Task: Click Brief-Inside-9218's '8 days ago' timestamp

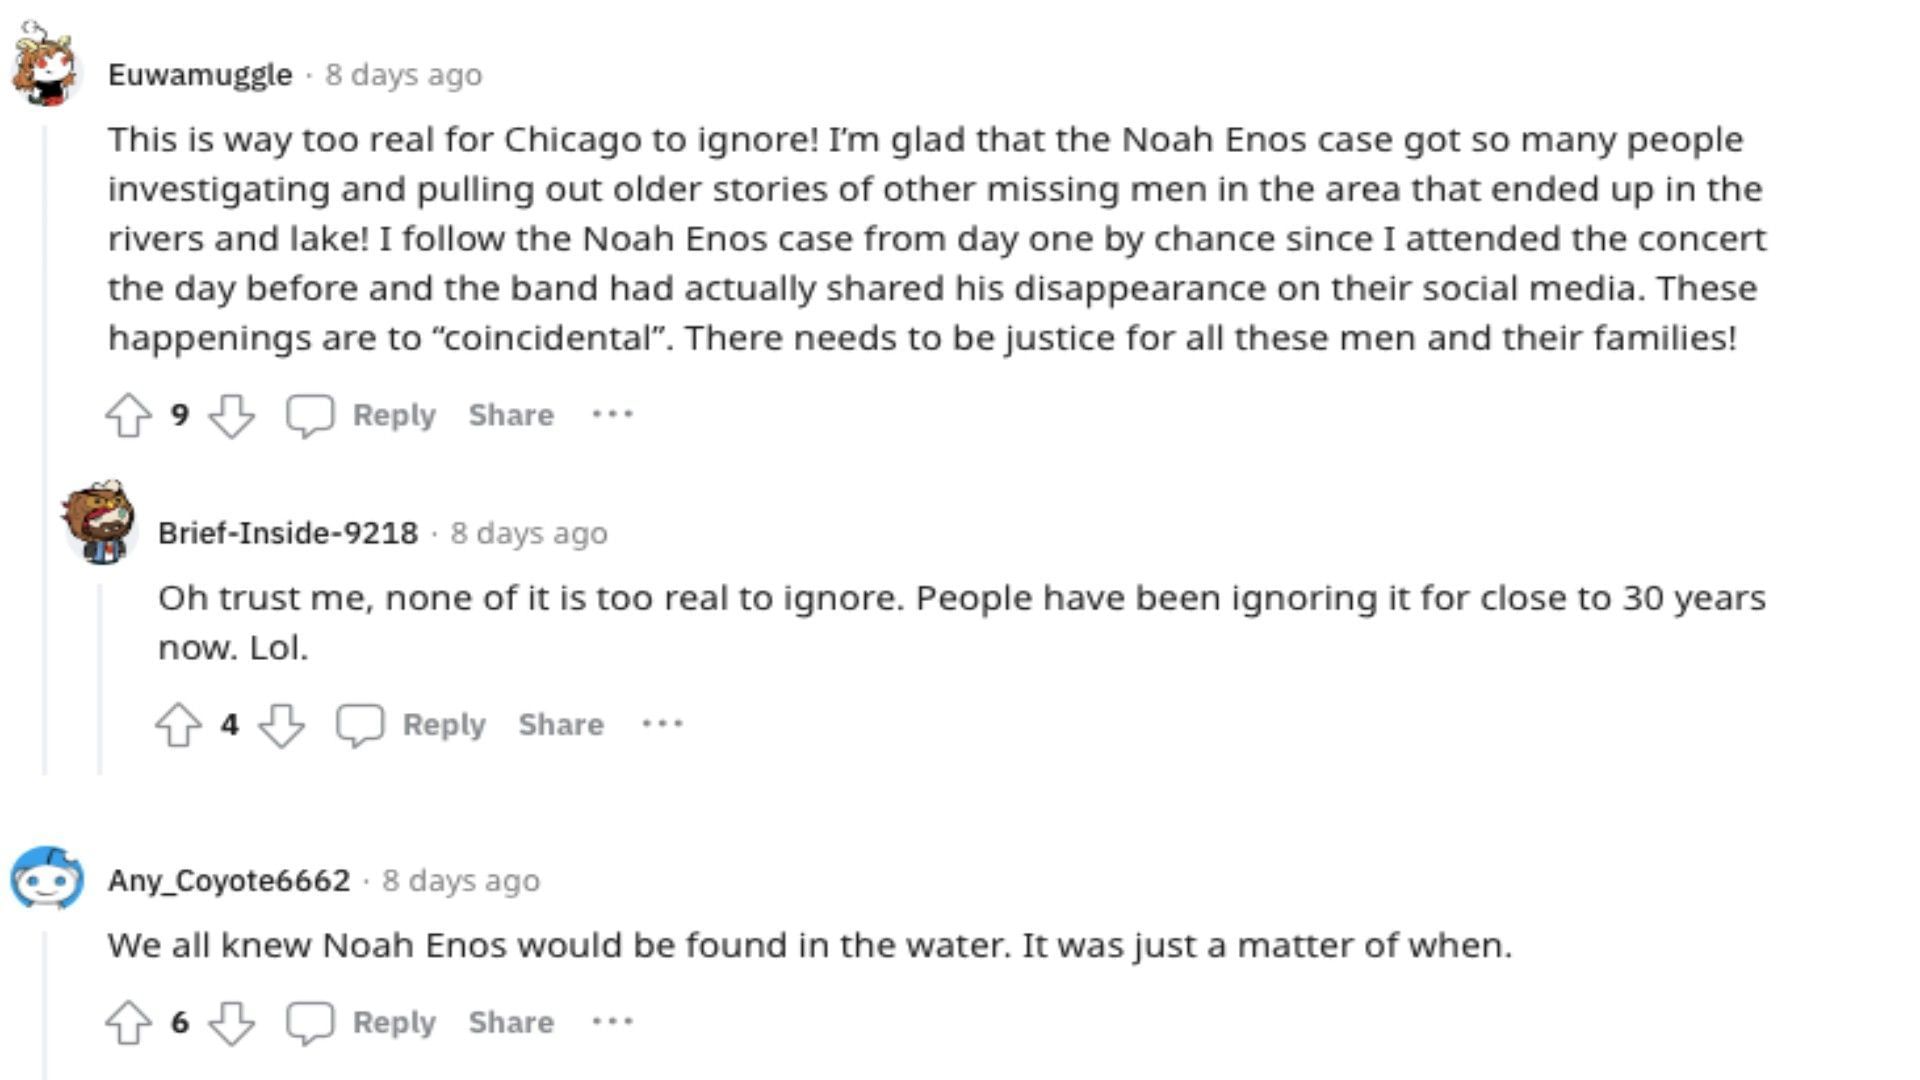Action: tap(528, 534)
